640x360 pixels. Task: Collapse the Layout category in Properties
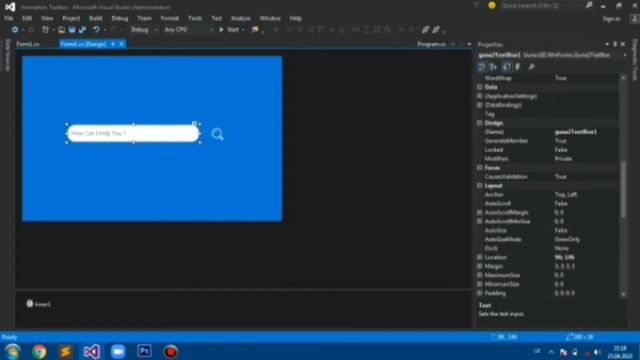[480, 186]
